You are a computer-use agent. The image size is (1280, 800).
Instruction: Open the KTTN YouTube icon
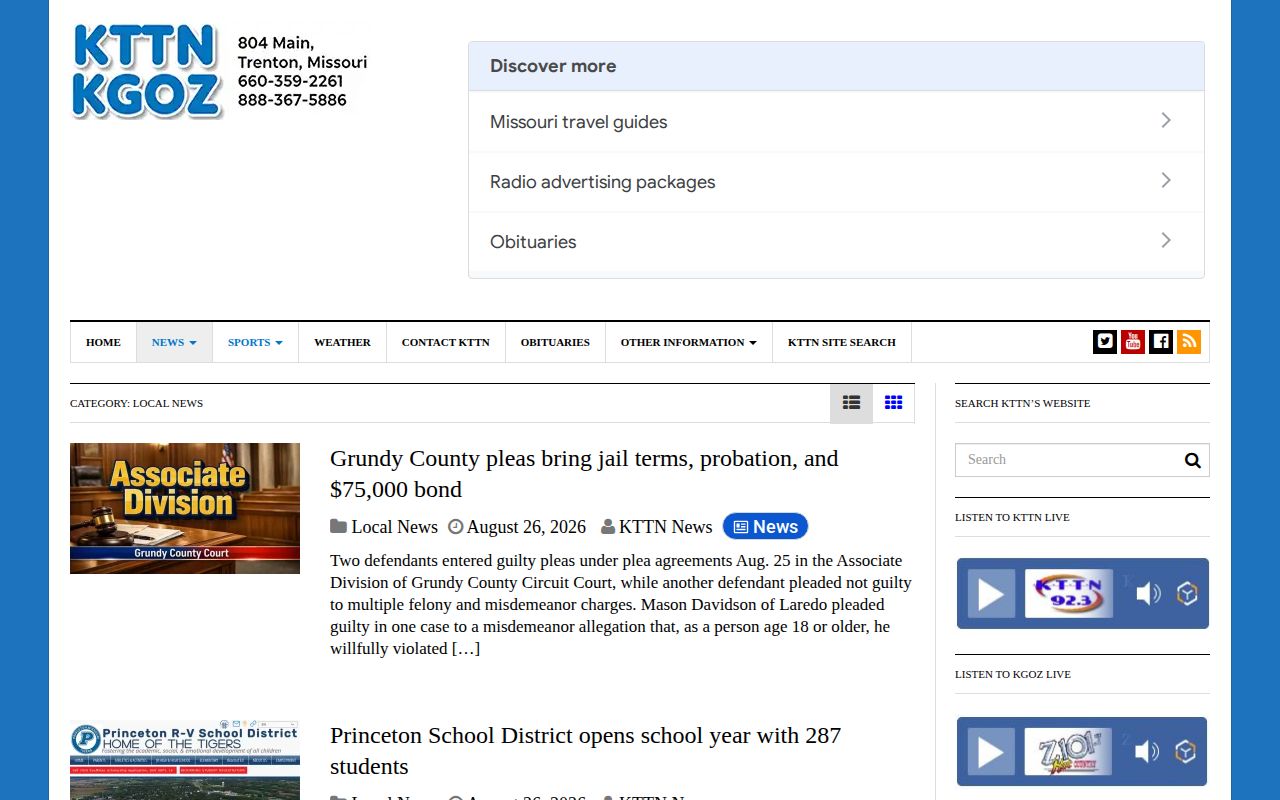[x=1133, y=342]
